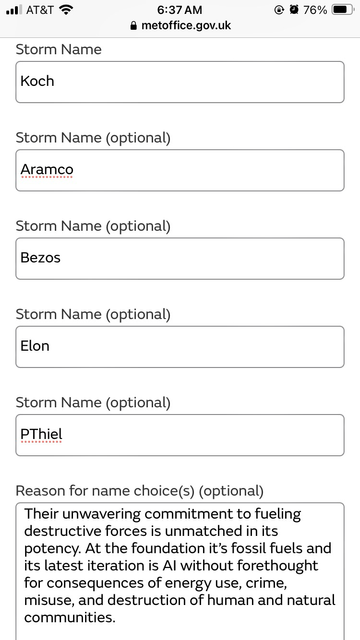Focus the Storm Name field containing Koch
360x640 pixels.
[x=180, y=82]
